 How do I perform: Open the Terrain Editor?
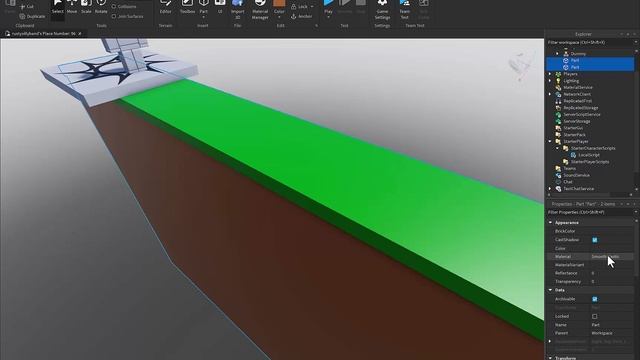(x=165, y=7)
